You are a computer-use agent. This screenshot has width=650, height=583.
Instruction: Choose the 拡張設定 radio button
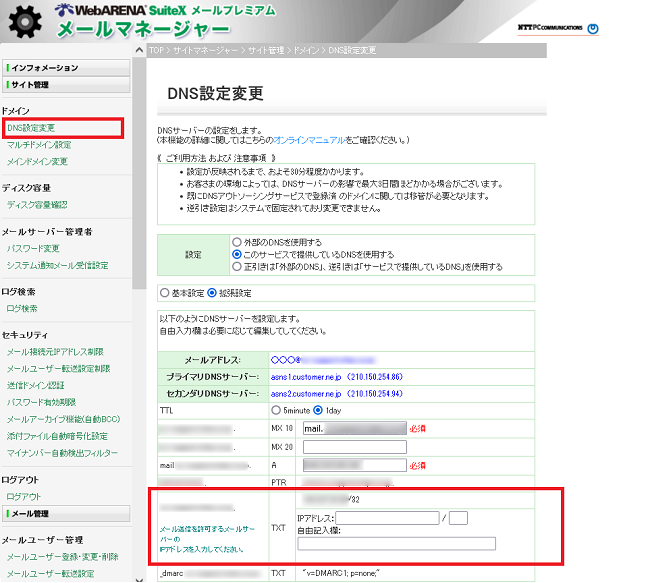[212, 293]
